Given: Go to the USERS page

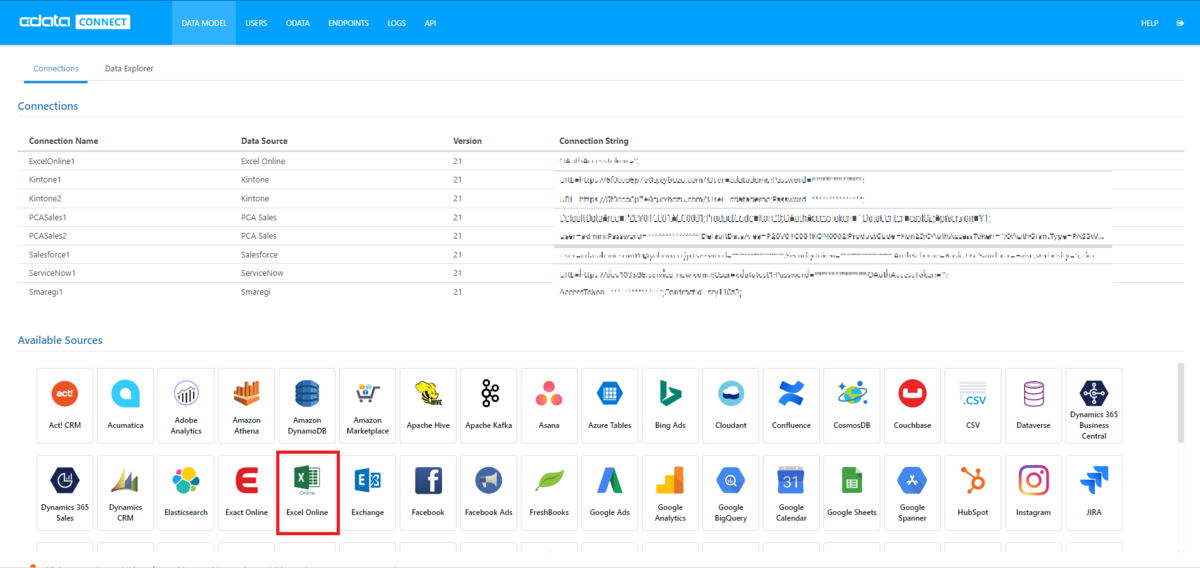Looking at the screenshot, I should tap(256, 22).
